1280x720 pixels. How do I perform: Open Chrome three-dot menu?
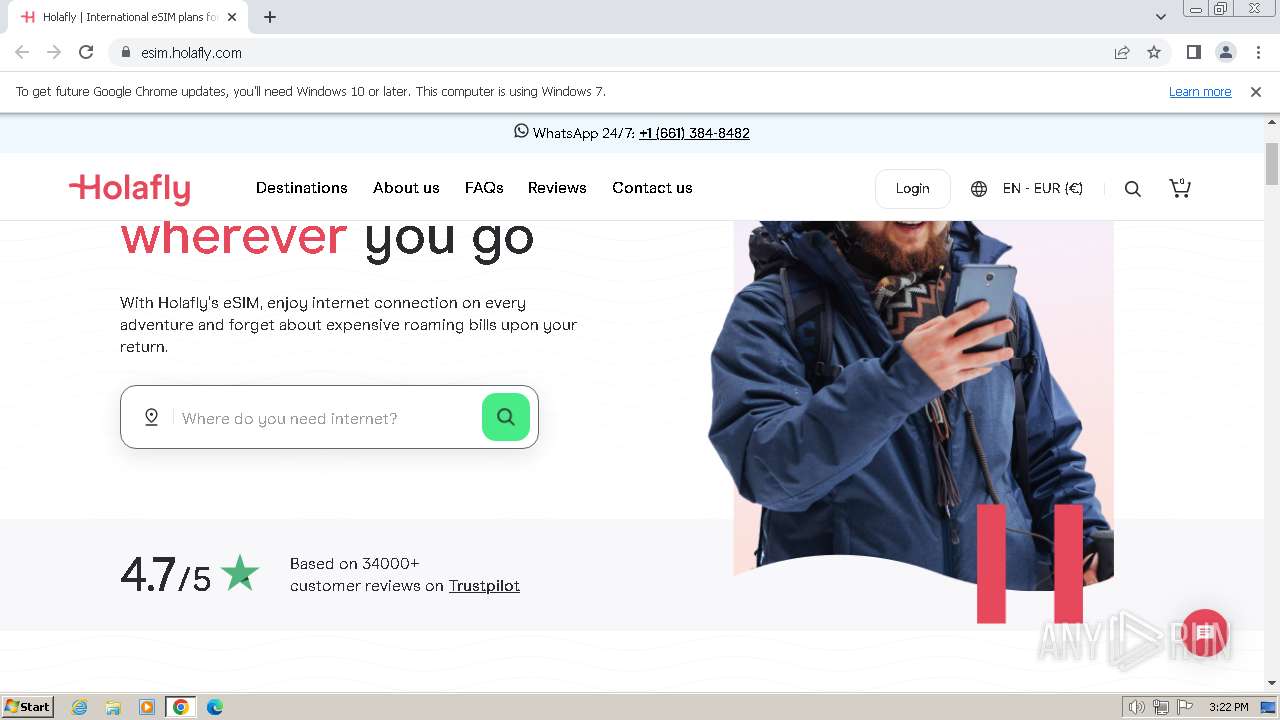point(1258,52)
